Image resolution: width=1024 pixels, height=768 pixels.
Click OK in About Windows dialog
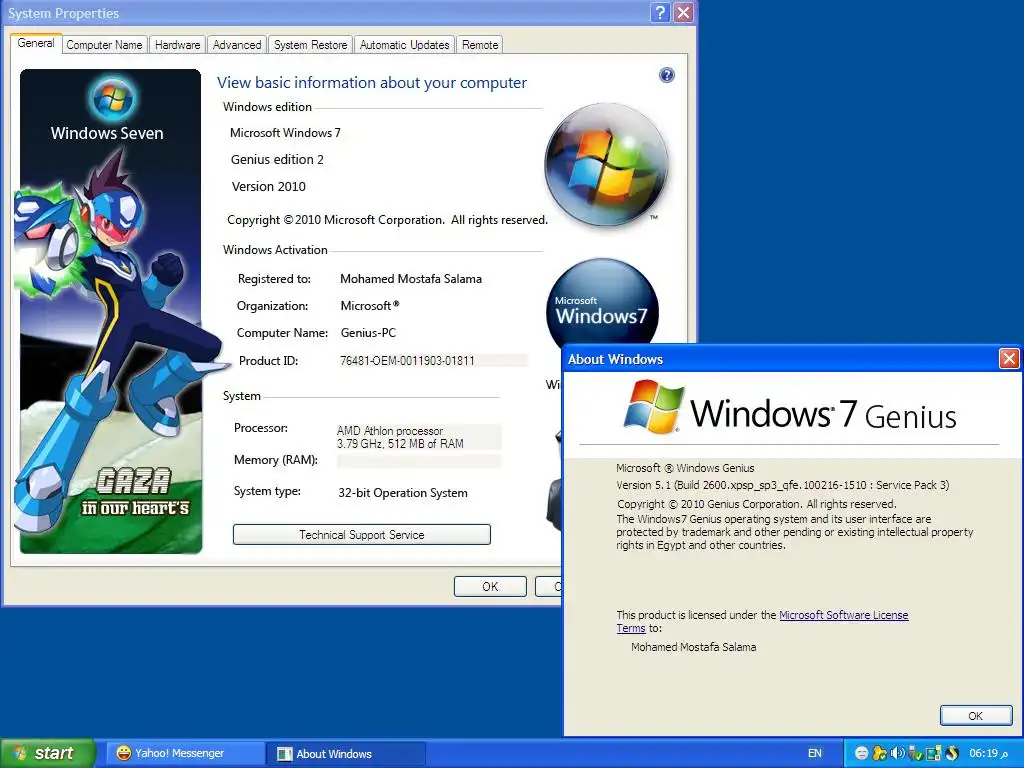(x=976, y=716)
